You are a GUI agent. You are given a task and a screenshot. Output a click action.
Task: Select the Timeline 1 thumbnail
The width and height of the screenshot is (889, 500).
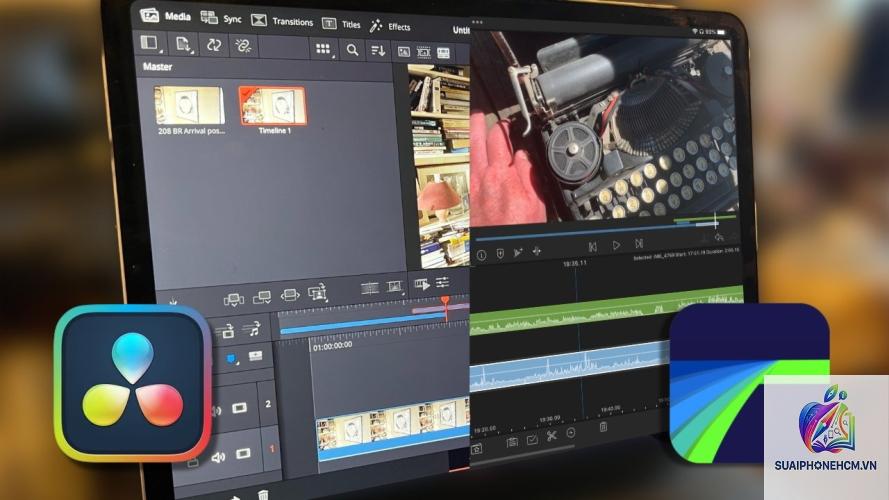[x=272, y=105]
